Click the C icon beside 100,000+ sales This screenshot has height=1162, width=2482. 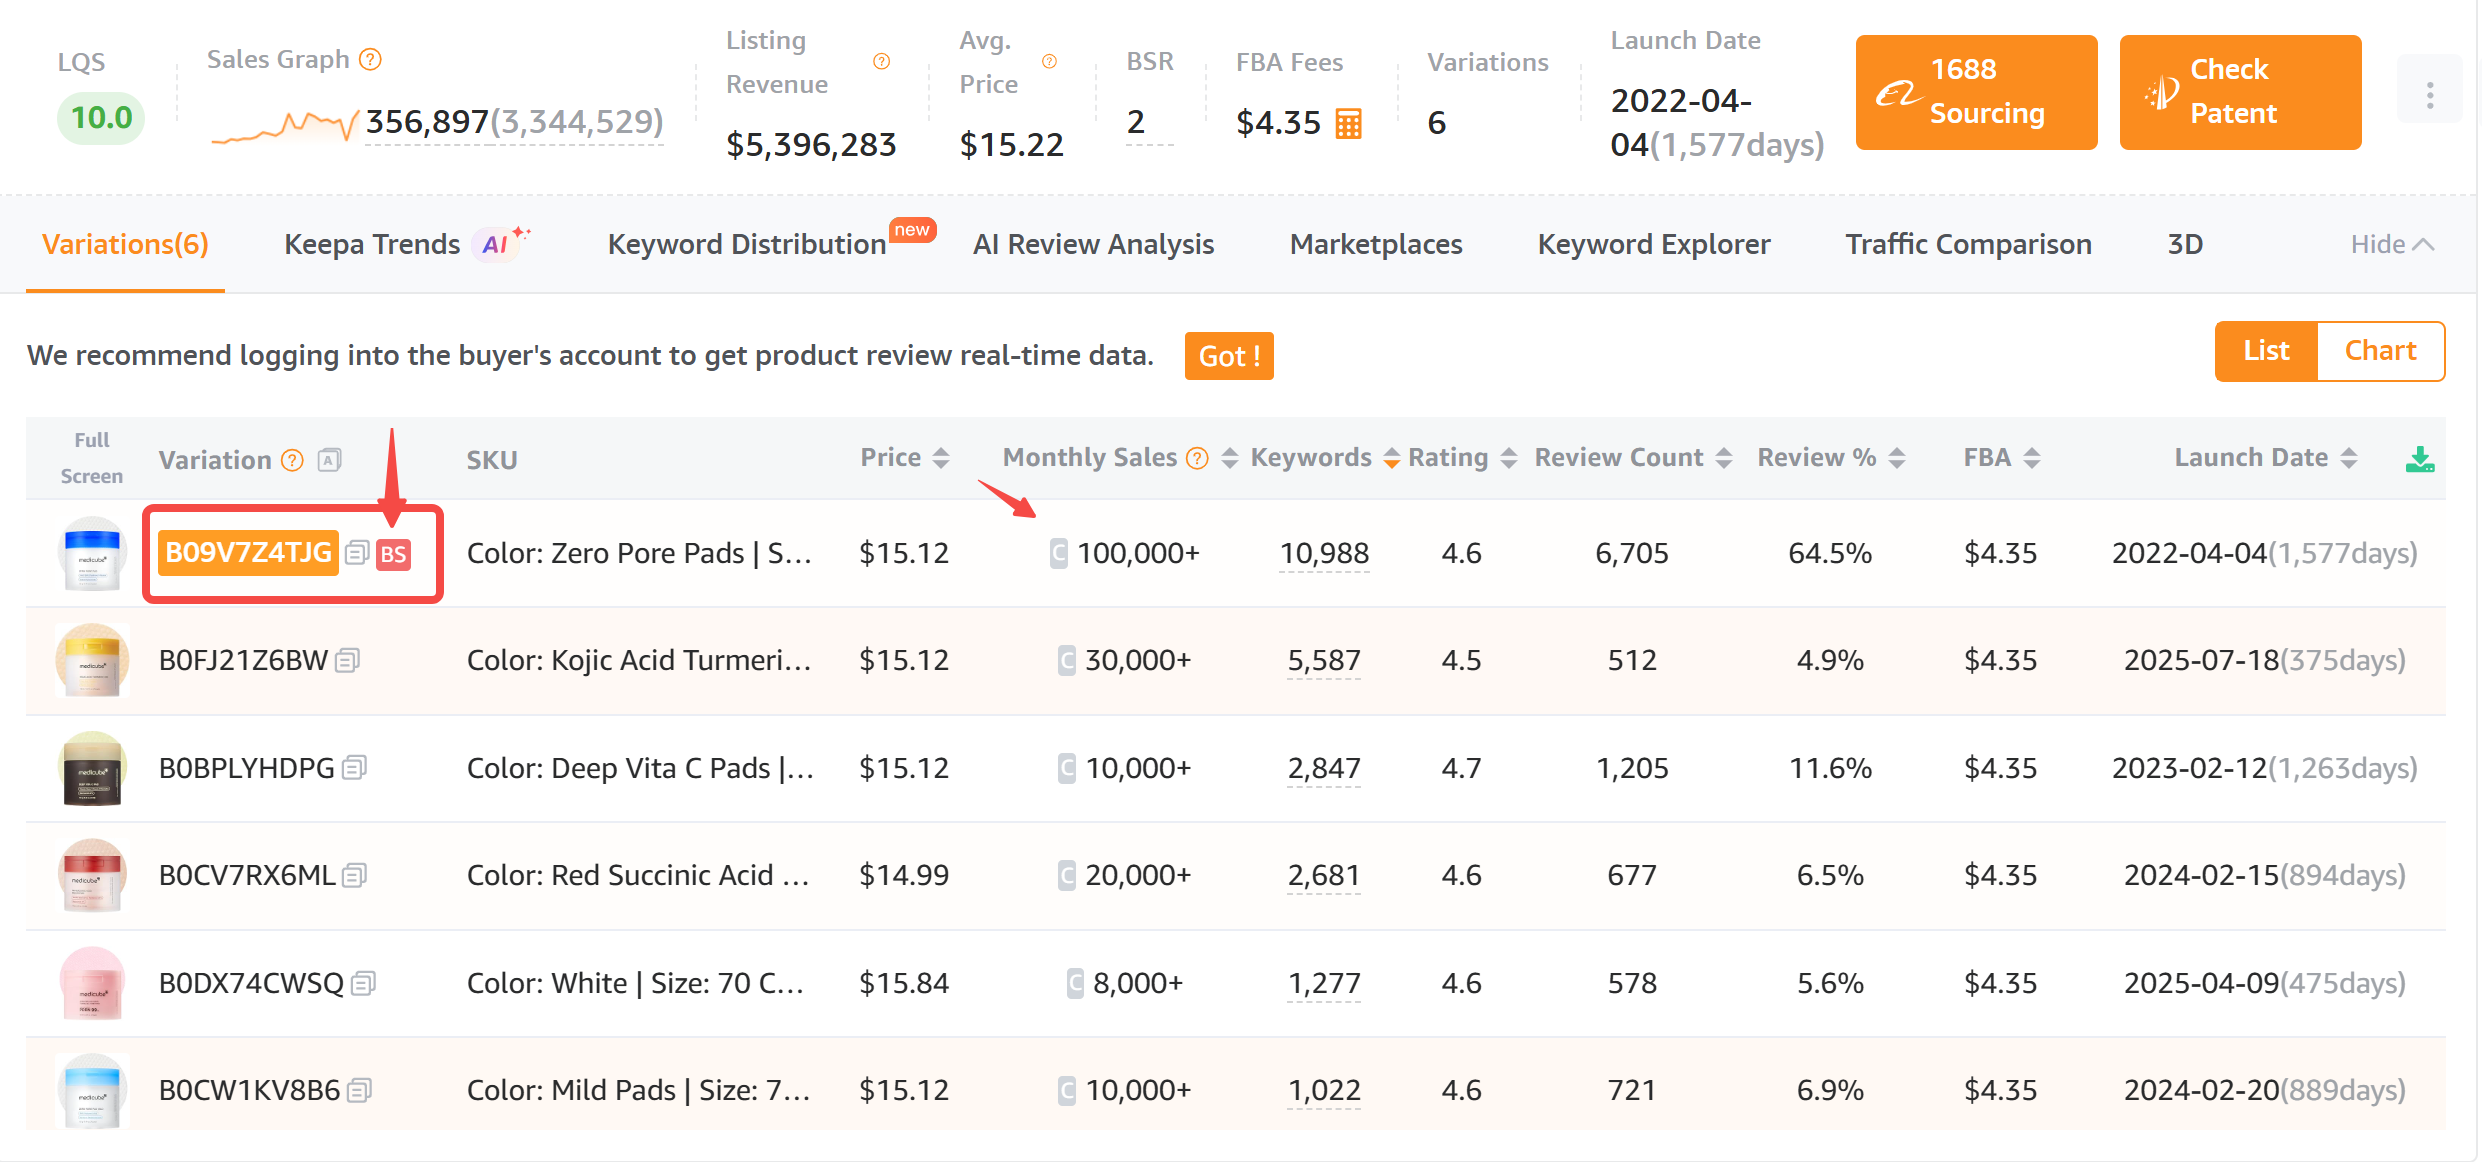(1059, 553)
